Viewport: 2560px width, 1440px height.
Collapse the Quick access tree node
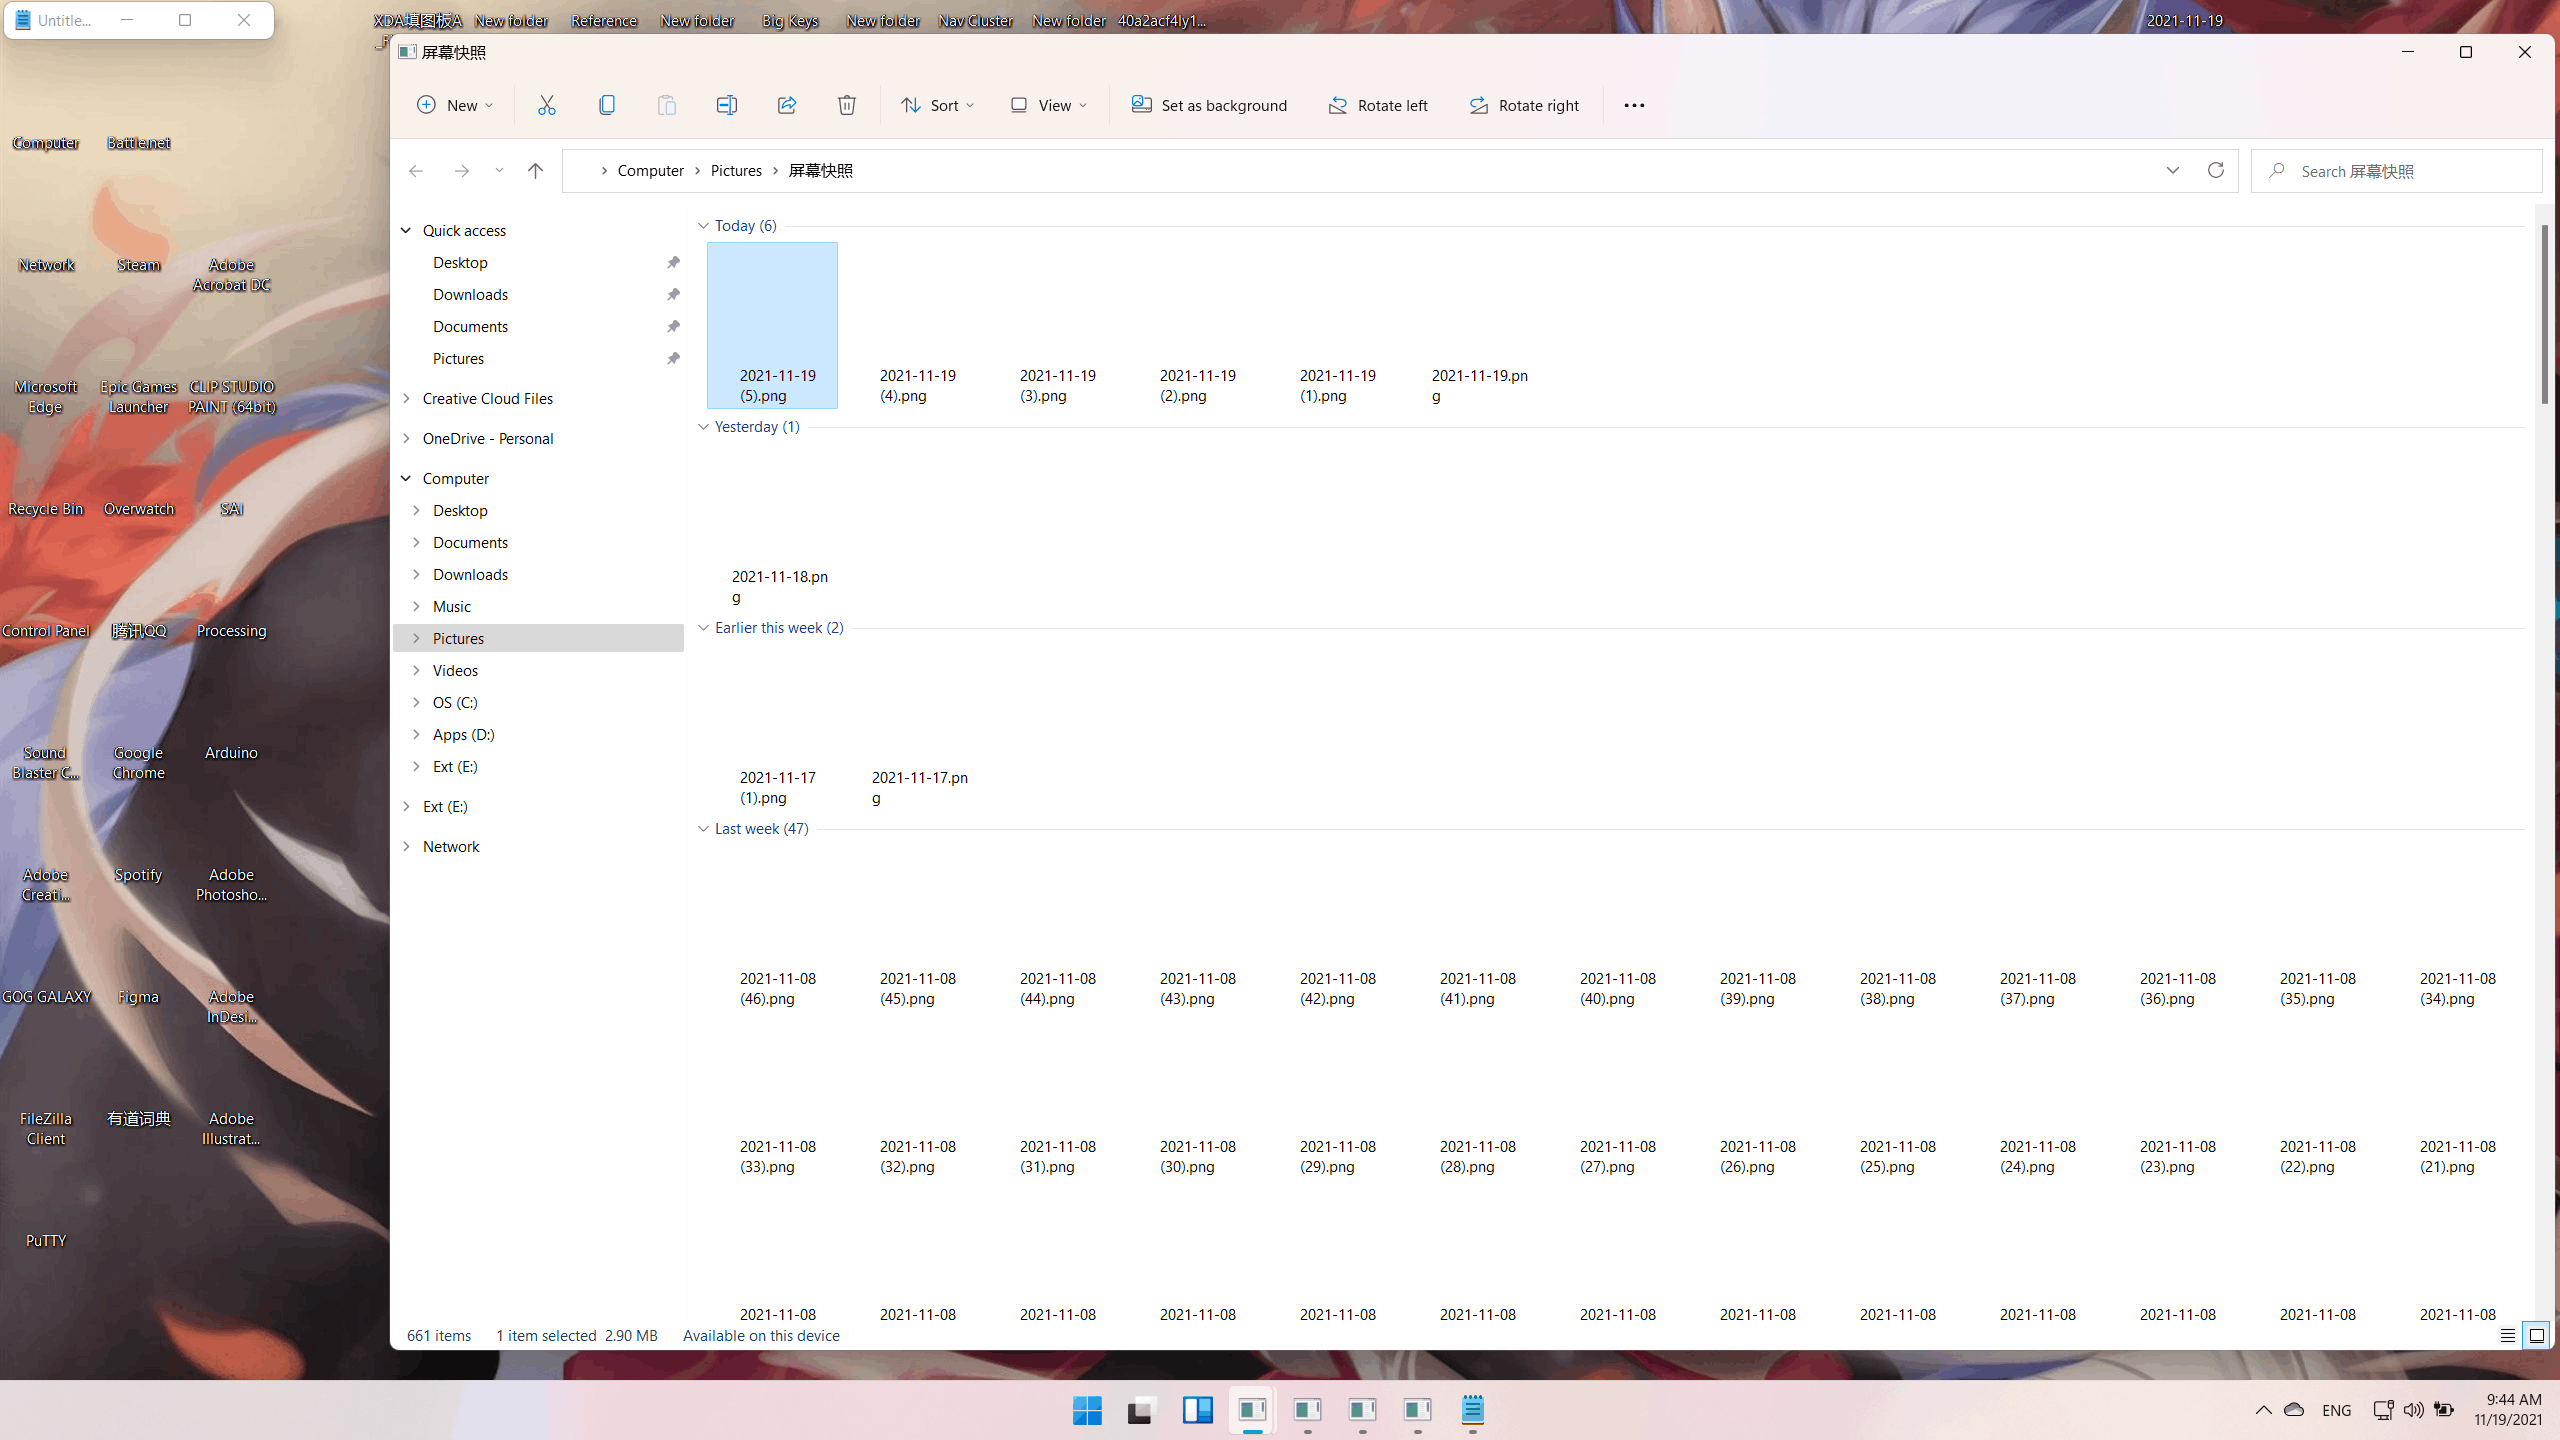(406, 230)
